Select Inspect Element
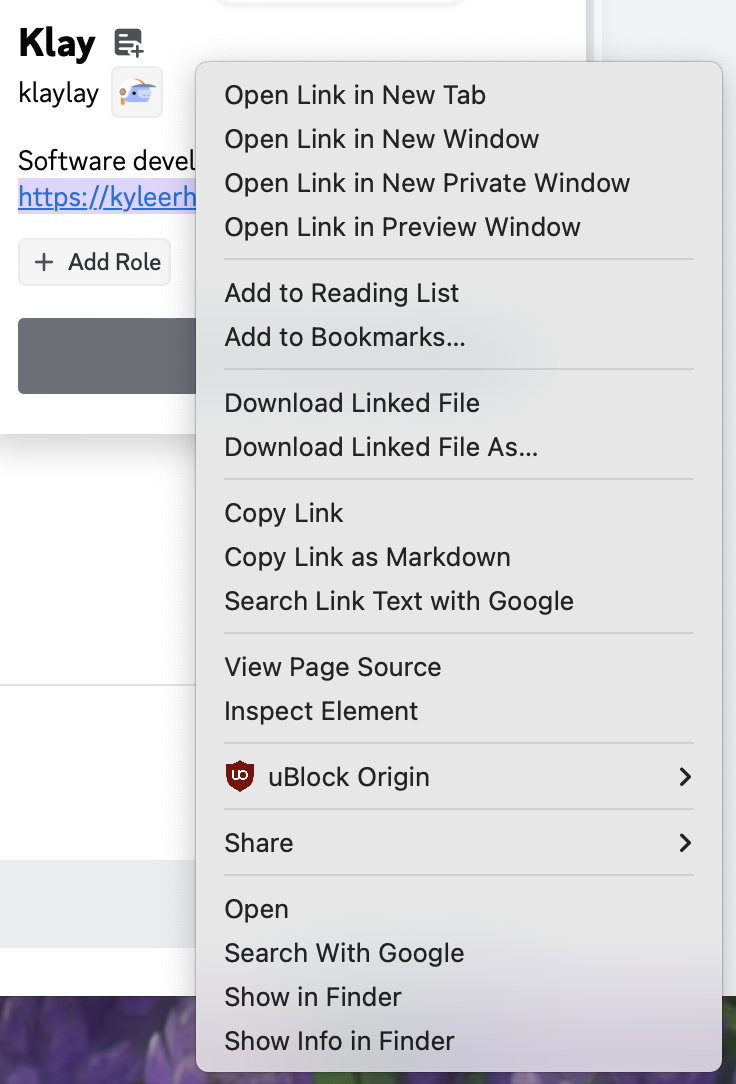736x1084 pixels. coord(322,711)
